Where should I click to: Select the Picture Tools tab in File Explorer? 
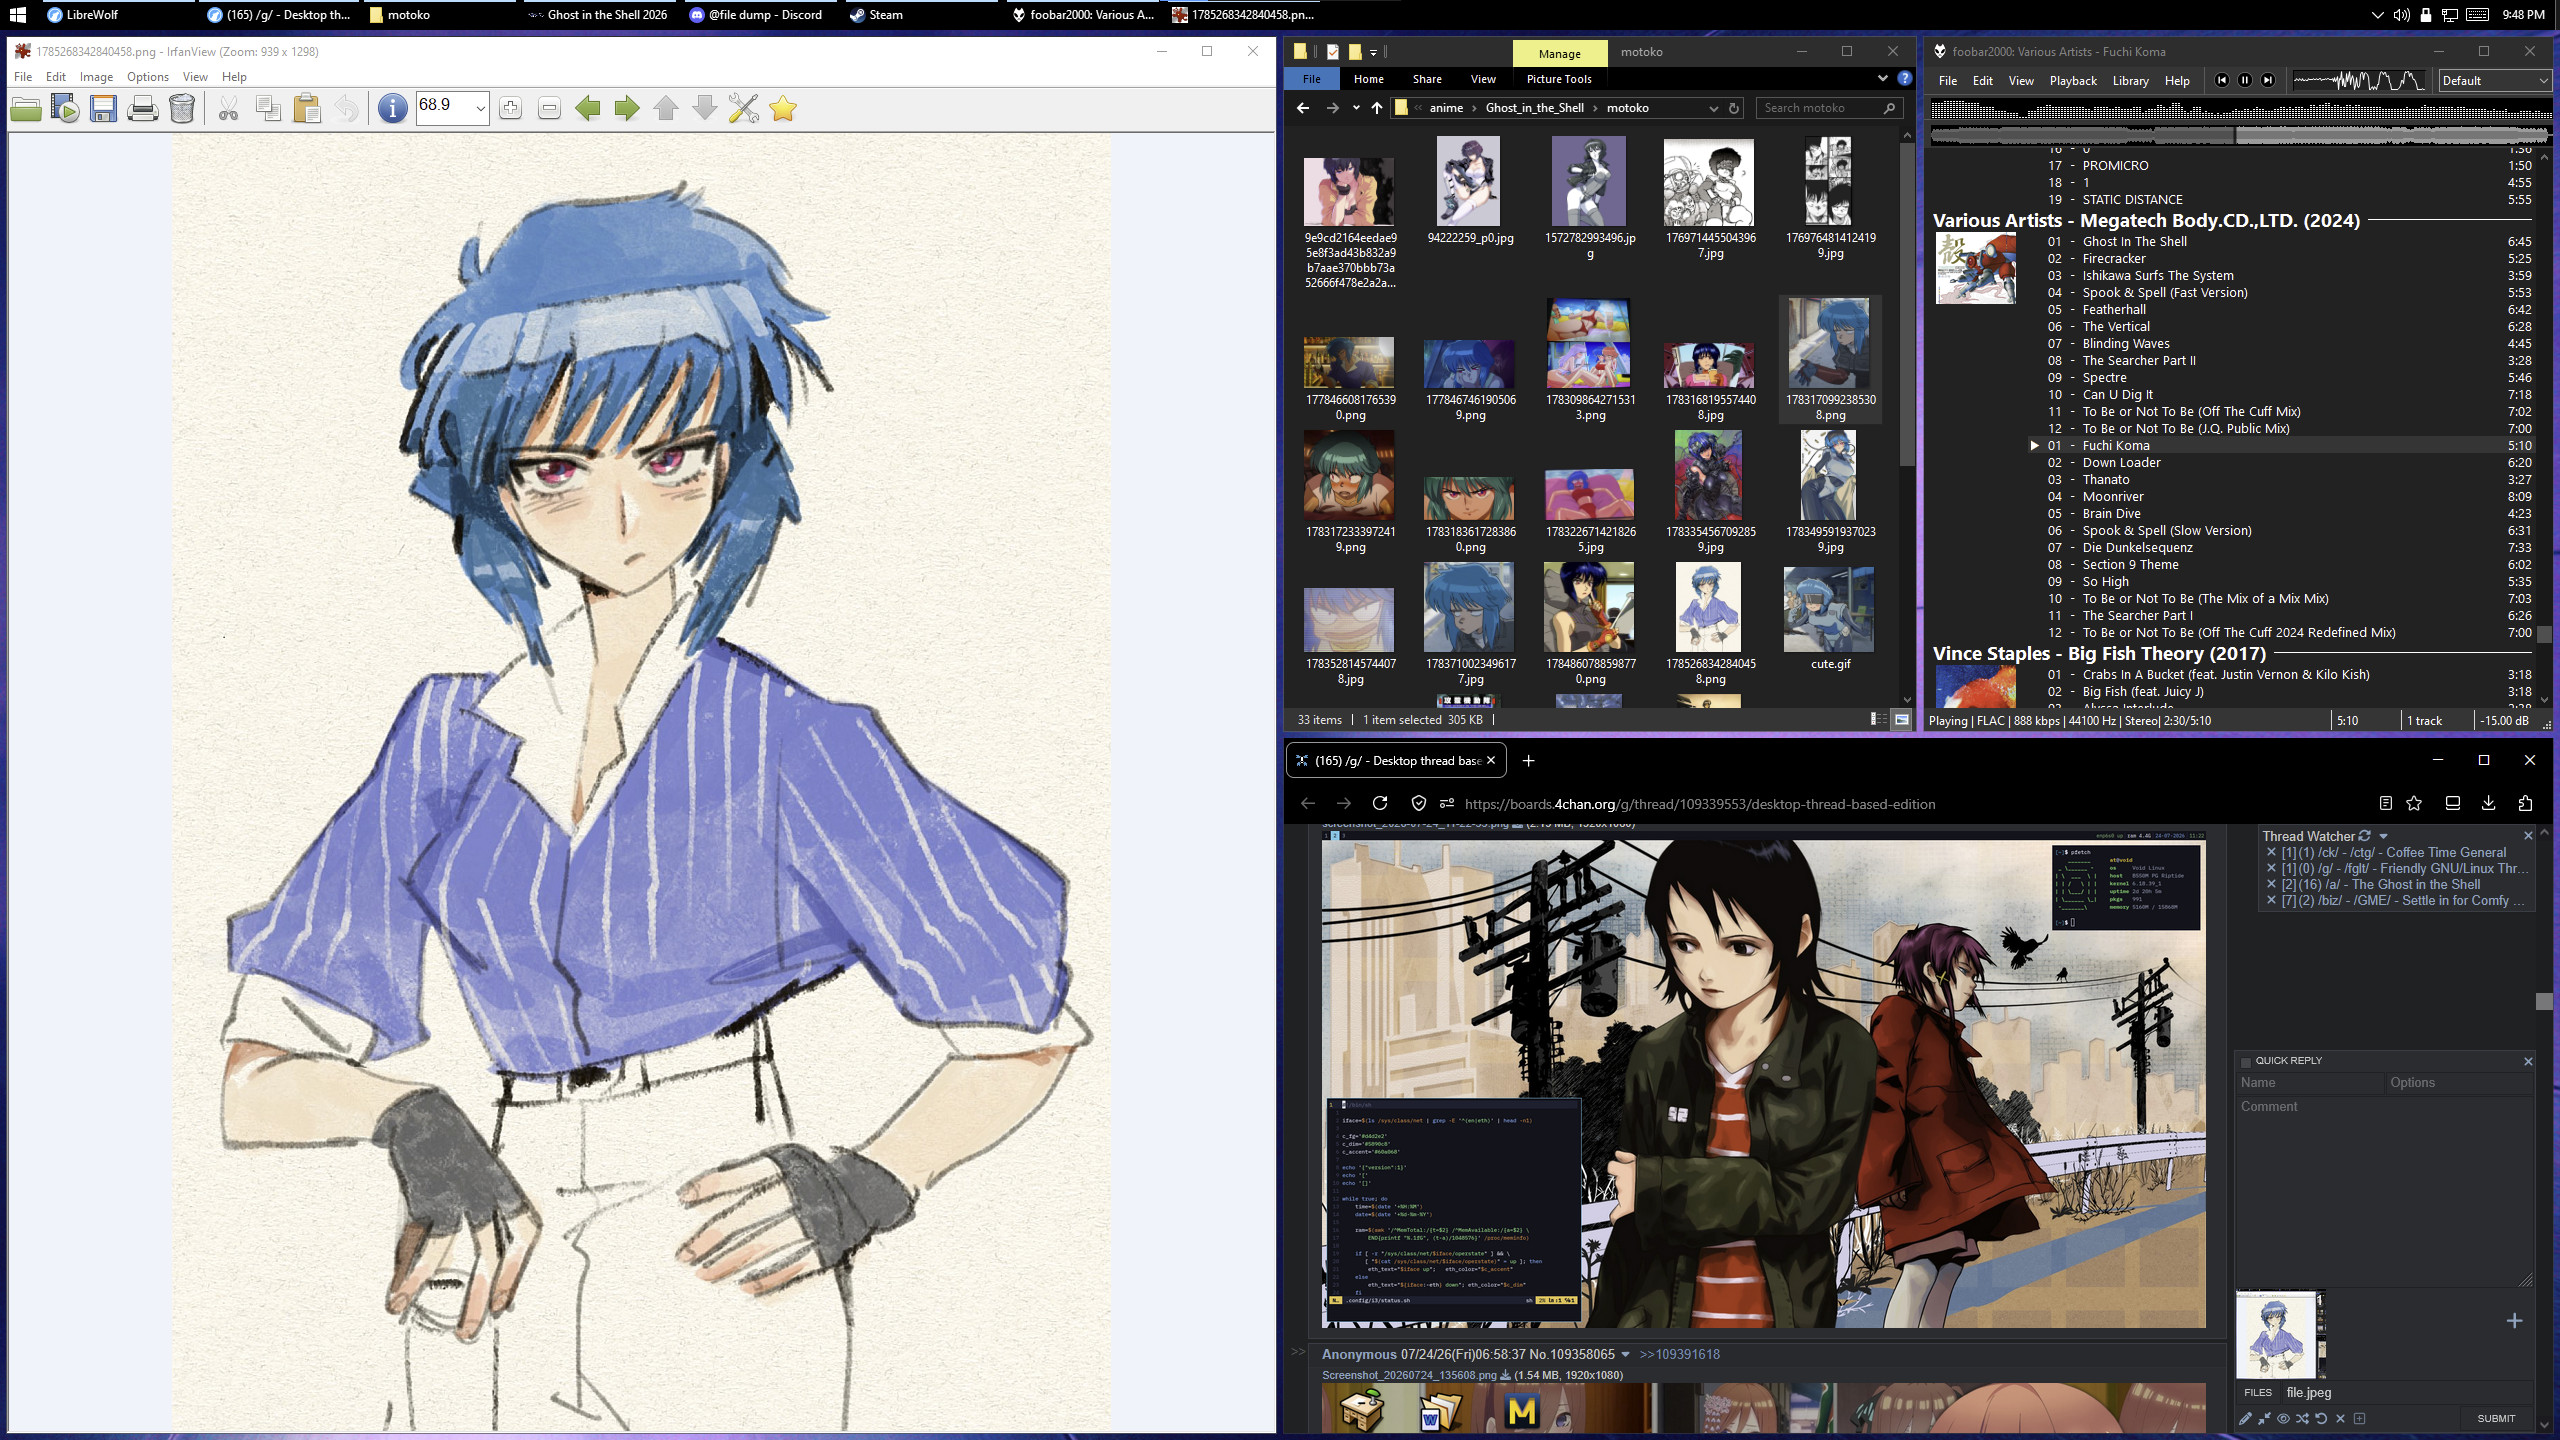[1559, 79]
